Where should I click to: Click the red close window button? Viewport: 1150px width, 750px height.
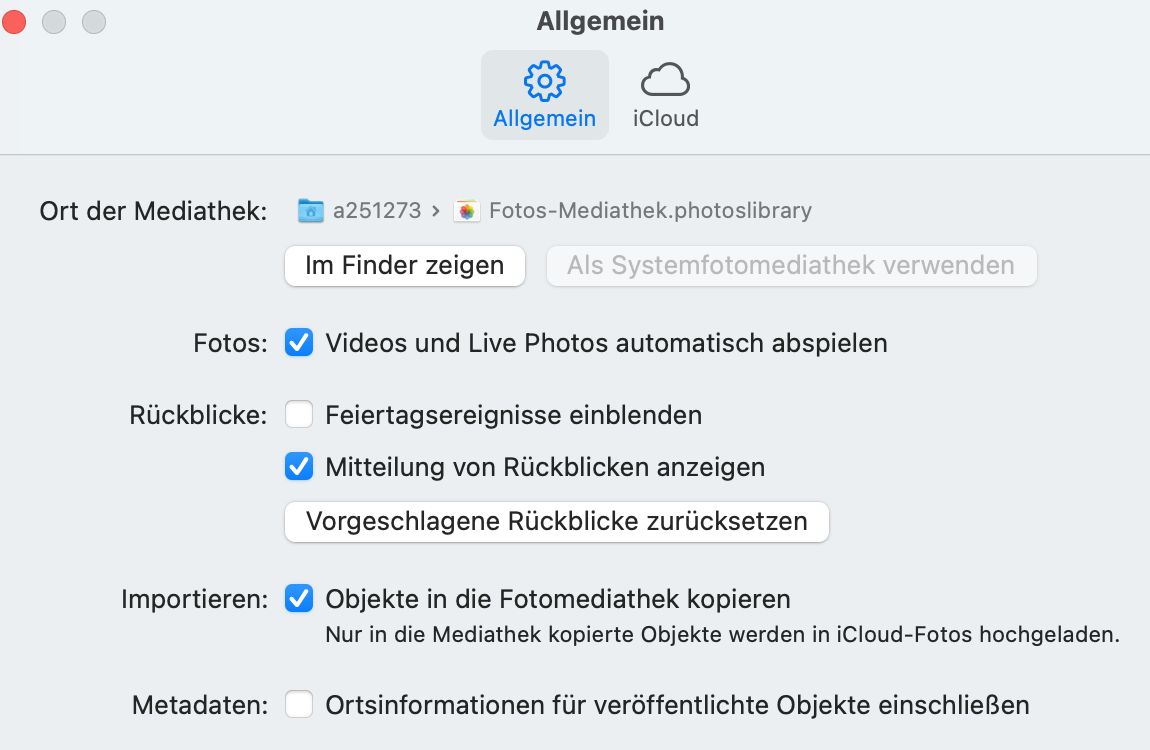(14, 21)
